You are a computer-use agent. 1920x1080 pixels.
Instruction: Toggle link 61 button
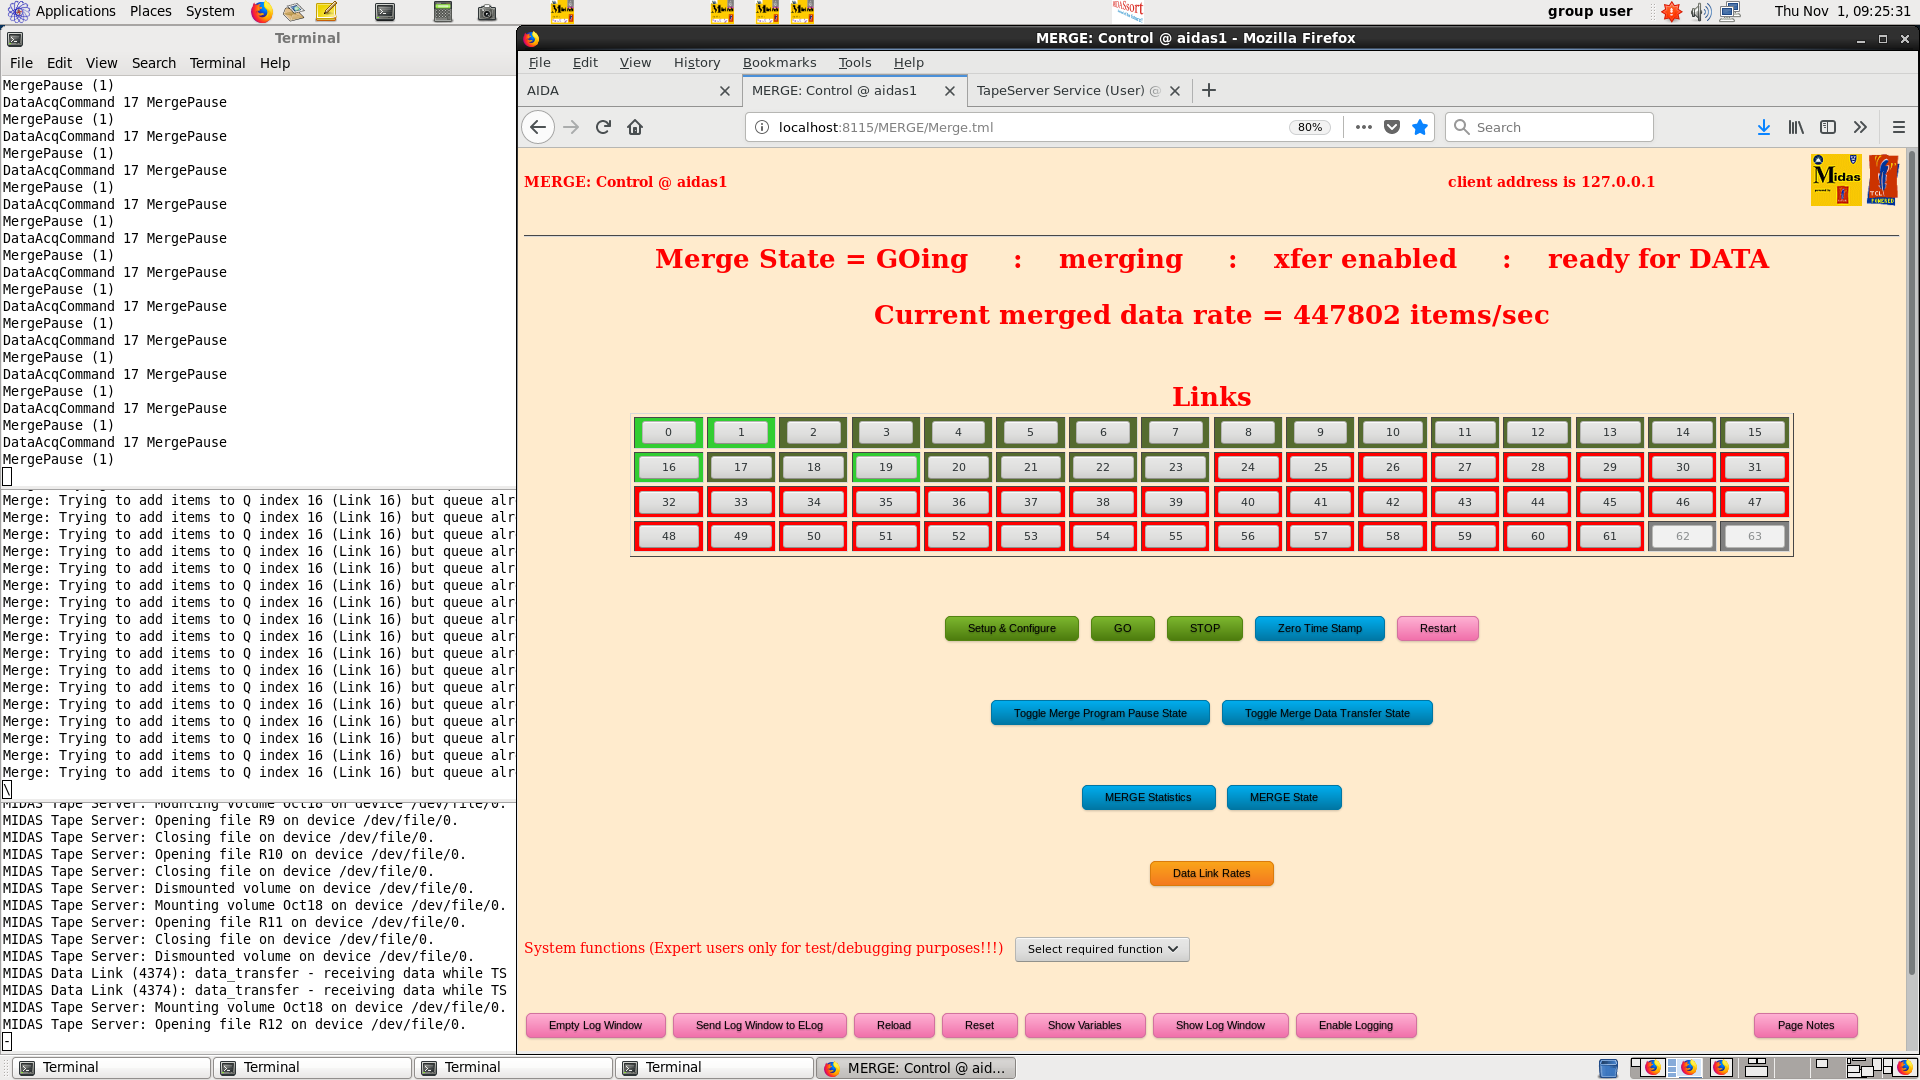(1610, 536)
